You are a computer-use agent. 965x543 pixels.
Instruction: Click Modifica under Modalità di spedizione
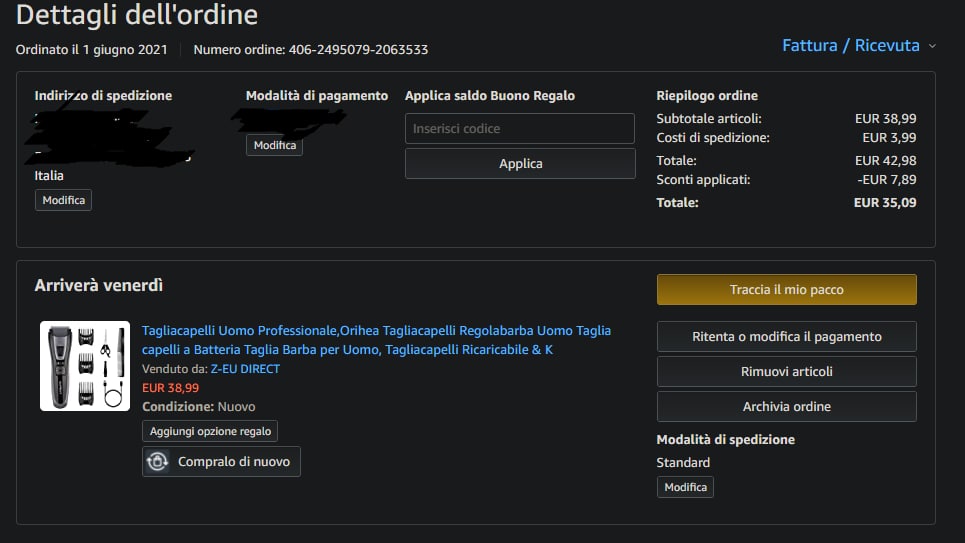pyautogui.click(x=685, y=487)
